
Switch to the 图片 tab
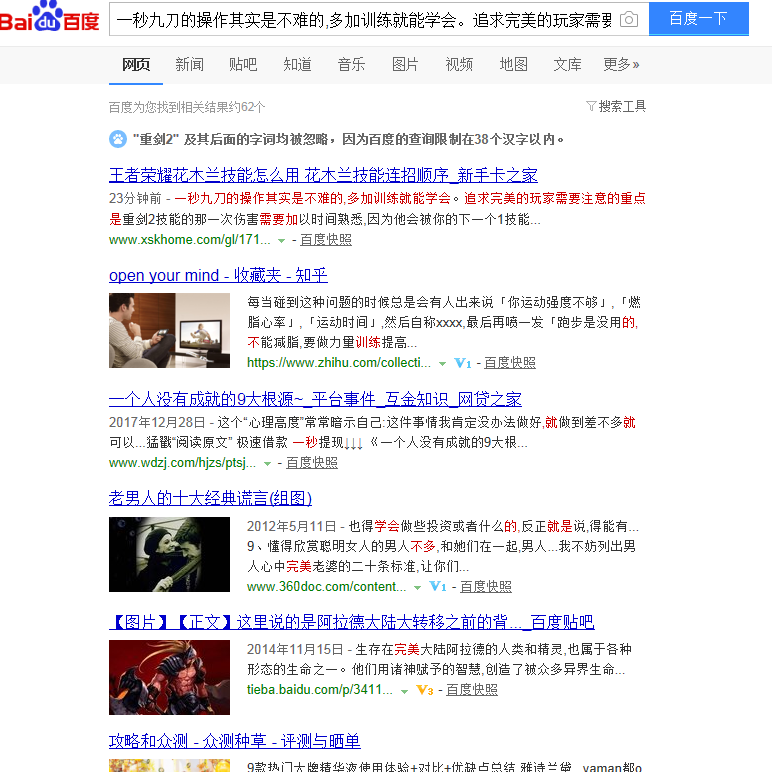[x=405, y=64]
